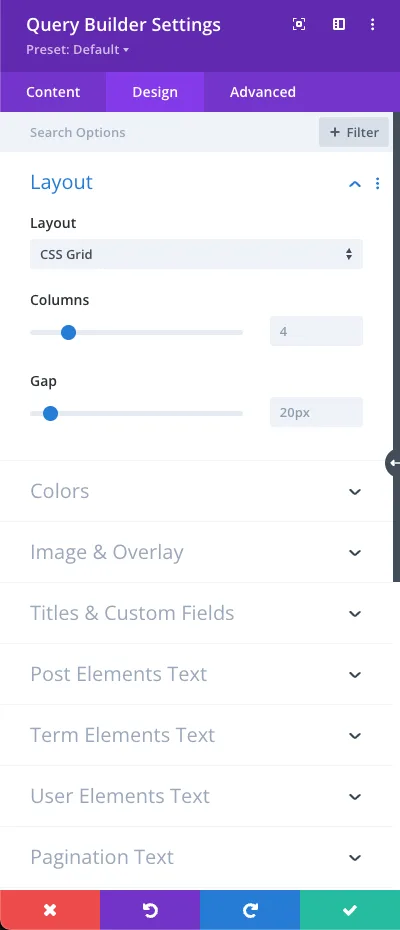
Task: Open the three-dot settings menu in header
Action: [373, 24]
